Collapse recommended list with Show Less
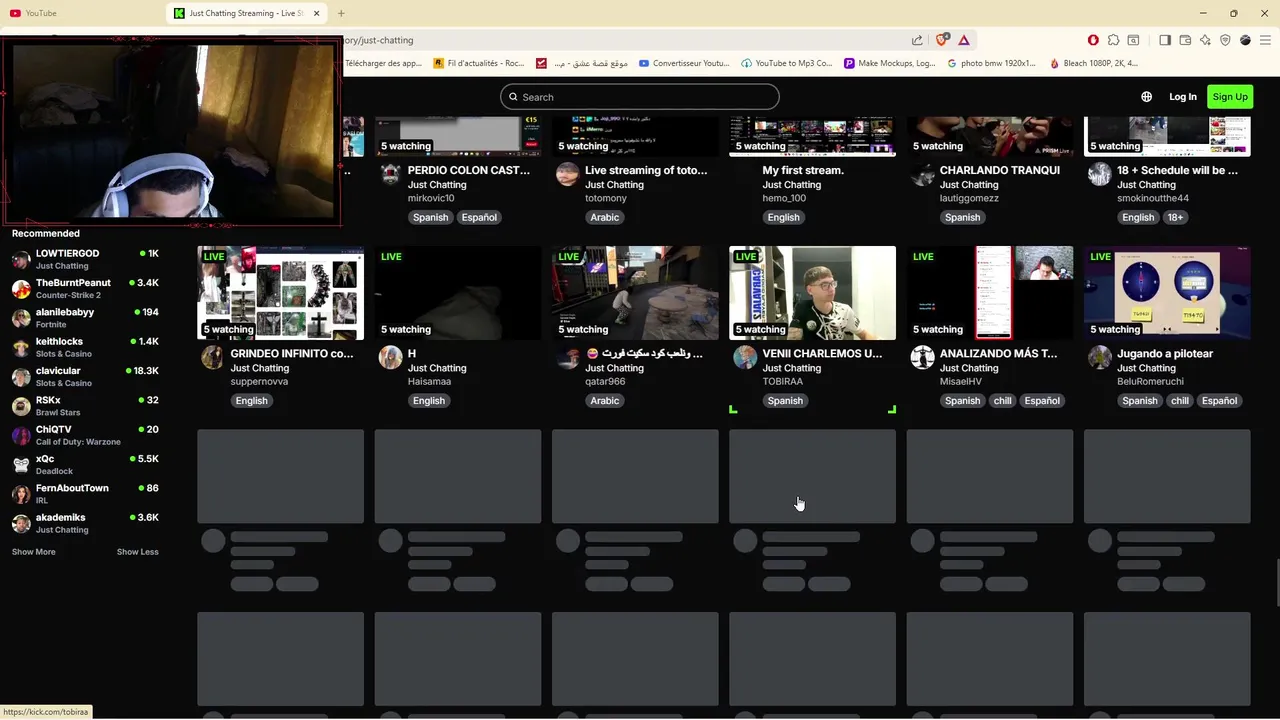Image resolution: width=1280 pixels, height=720 pixels. (x=138, y=552)
